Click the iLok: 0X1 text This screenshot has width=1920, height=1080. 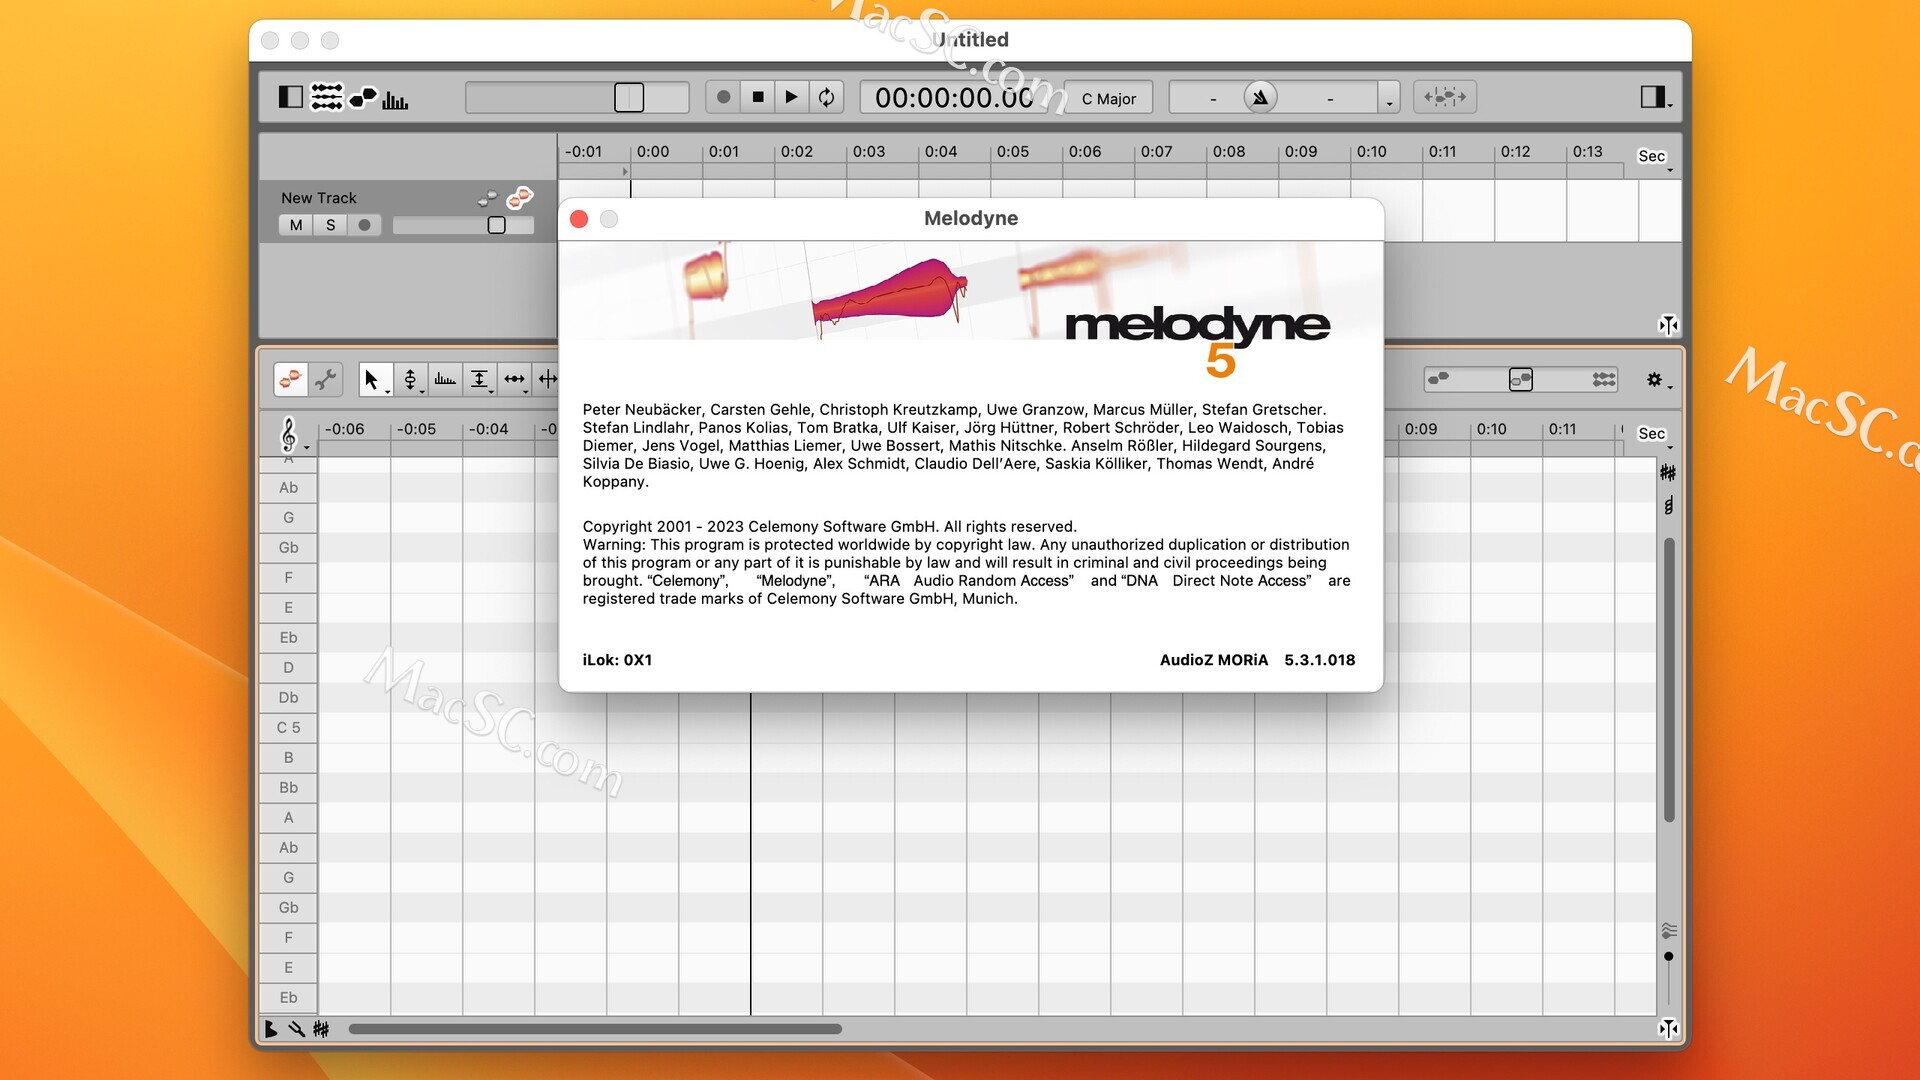pyautogui.click(x=617, y=660)
